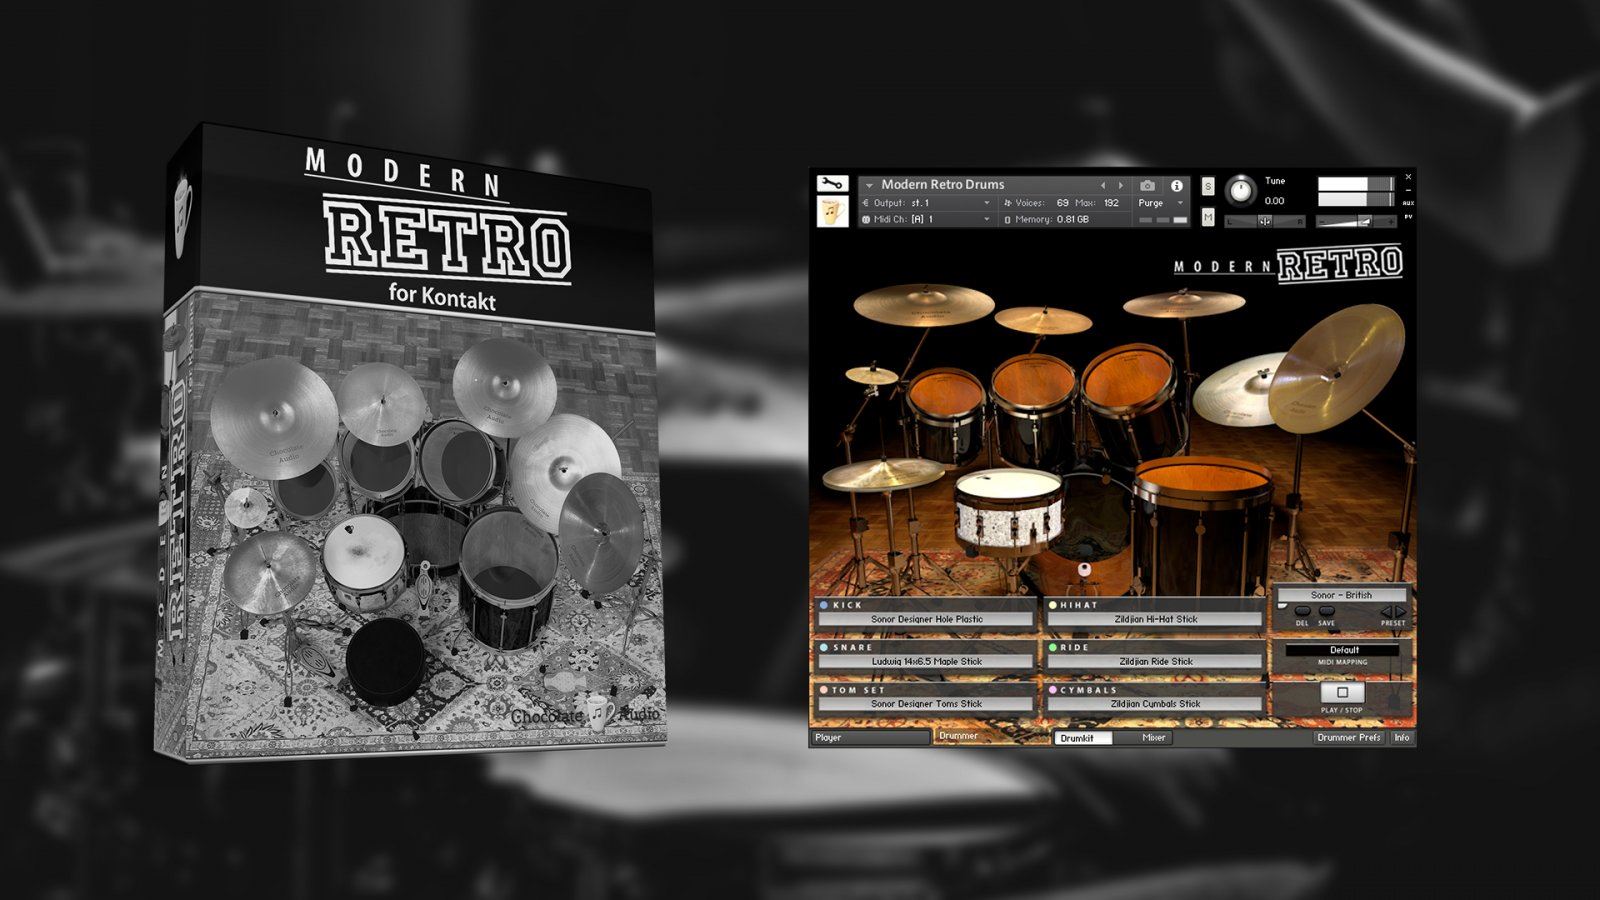Toggle the SNARE channel indicator dot
Viewport: 1600px width, 900px height.
(x=824, y=647)
